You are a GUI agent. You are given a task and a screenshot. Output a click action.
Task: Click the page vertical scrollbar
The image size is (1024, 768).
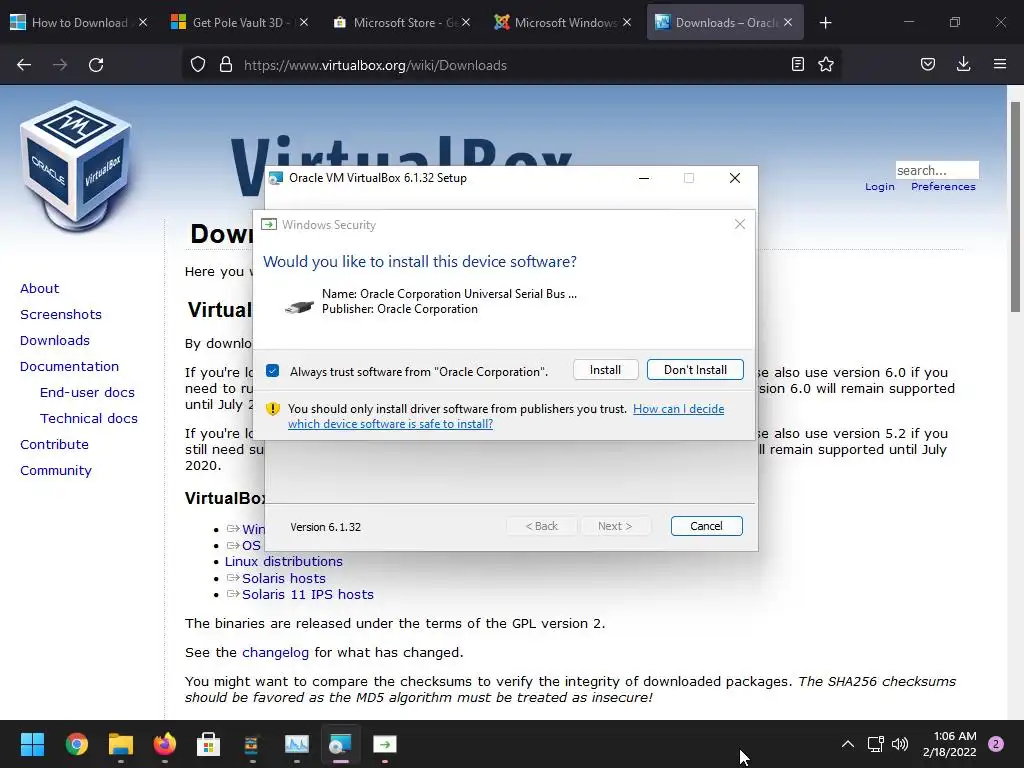[1016, 207]
